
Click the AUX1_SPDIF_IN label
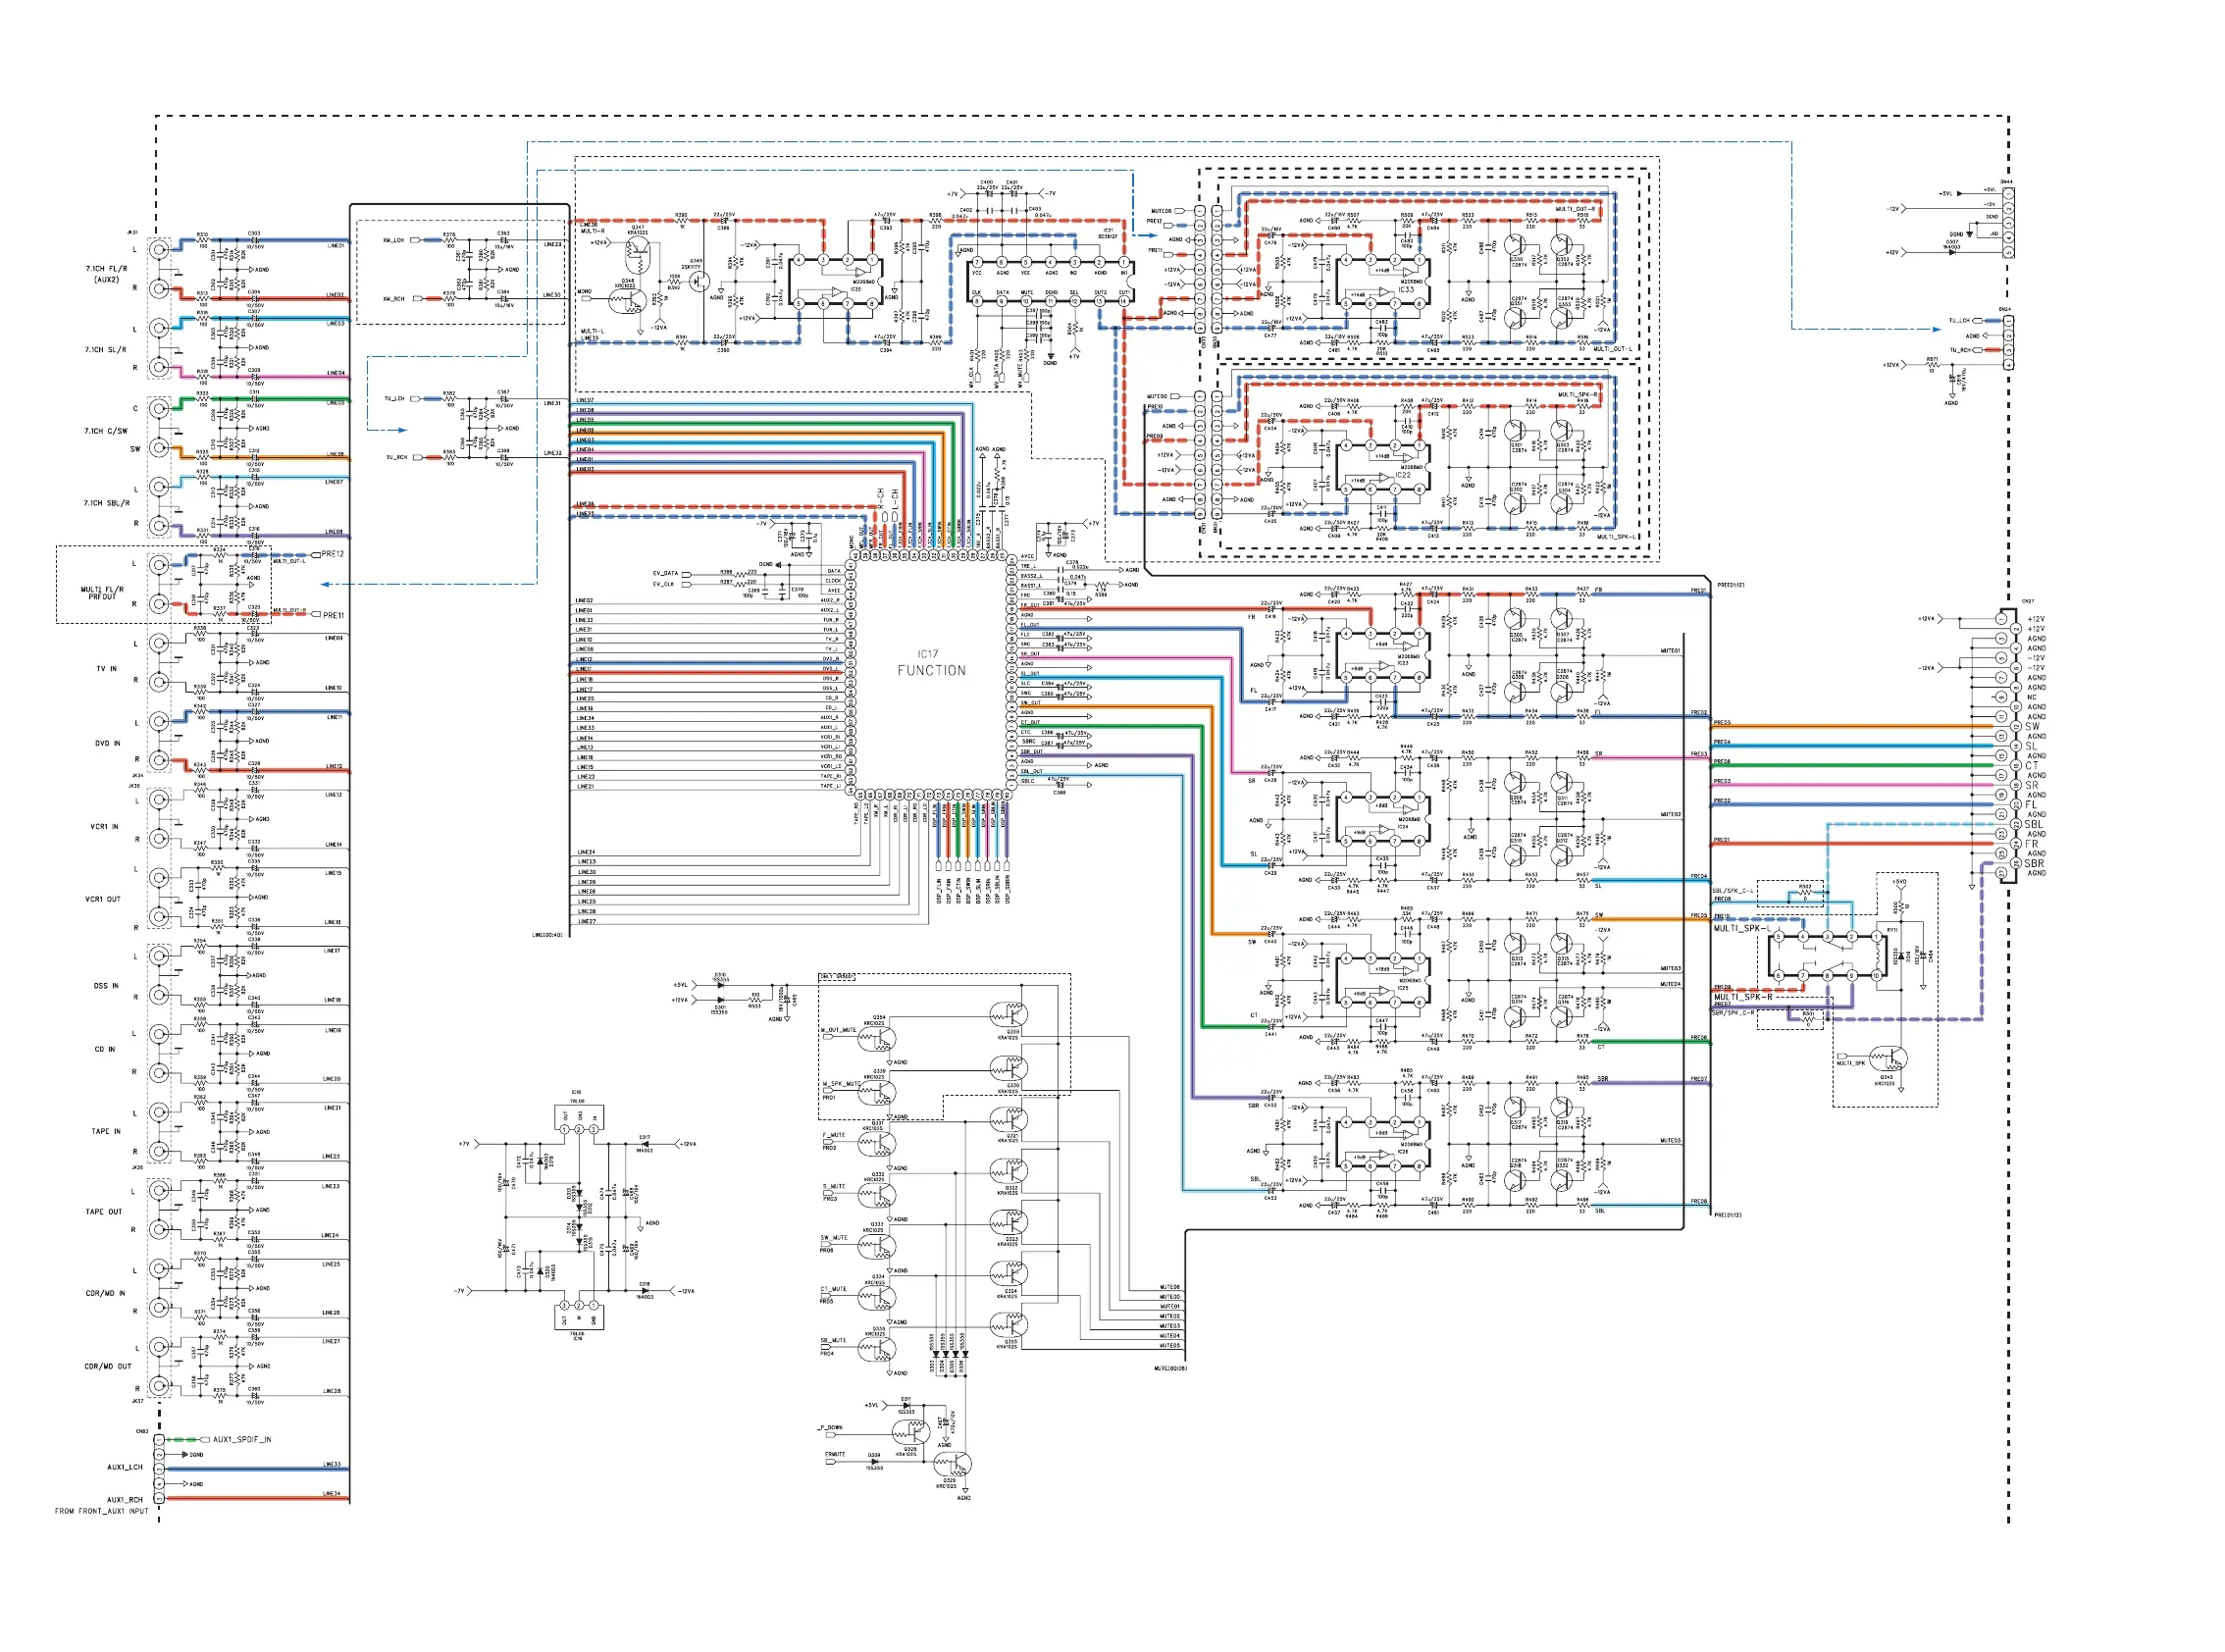(x=241, y=1439)
